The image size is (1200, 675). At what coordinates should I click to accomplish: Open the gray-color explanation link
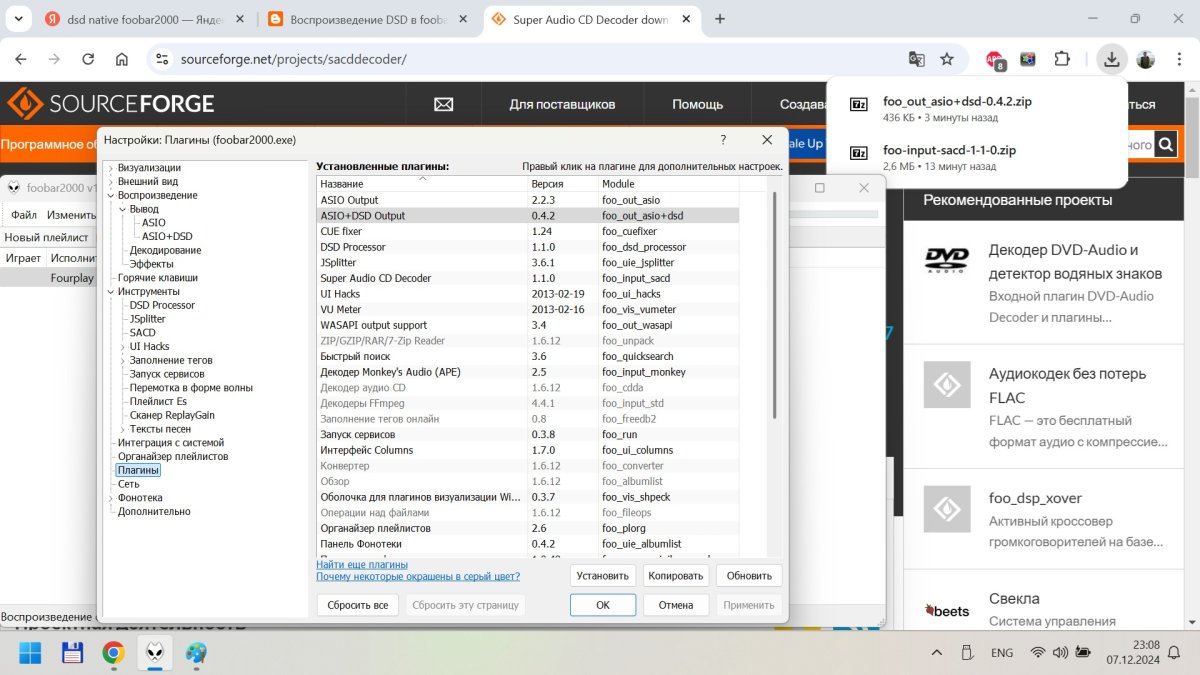418,577
